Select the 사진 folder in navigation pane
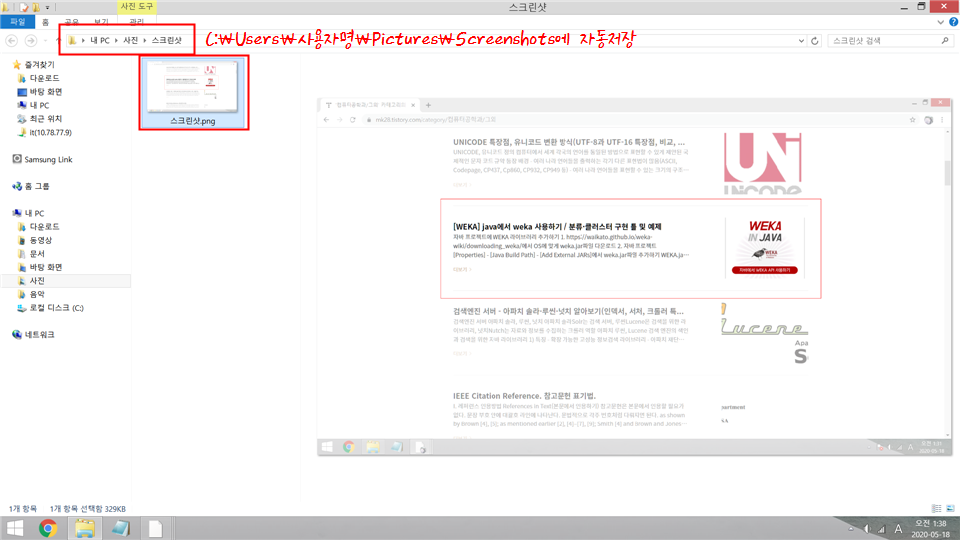 tap(66, 280)
